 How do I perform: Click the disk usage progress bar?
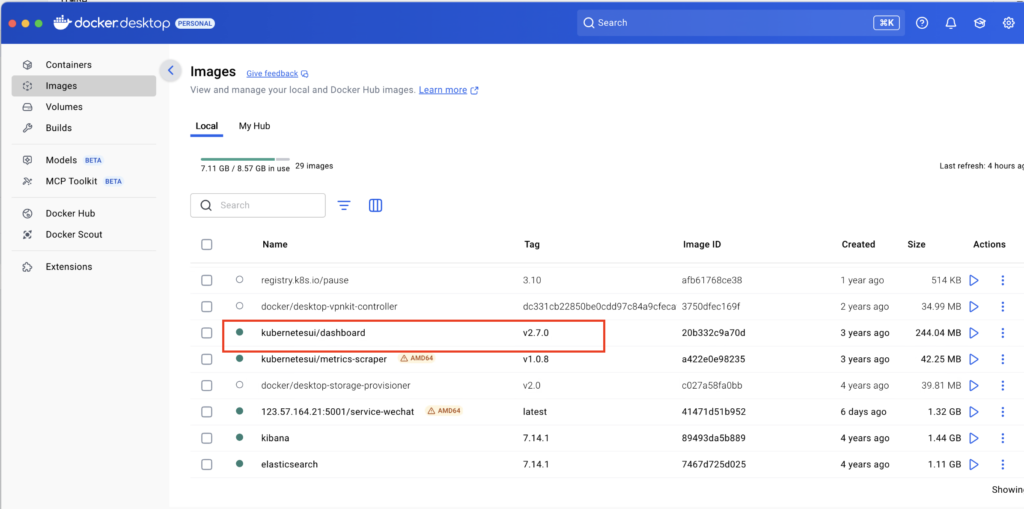(x=245, y=159)
